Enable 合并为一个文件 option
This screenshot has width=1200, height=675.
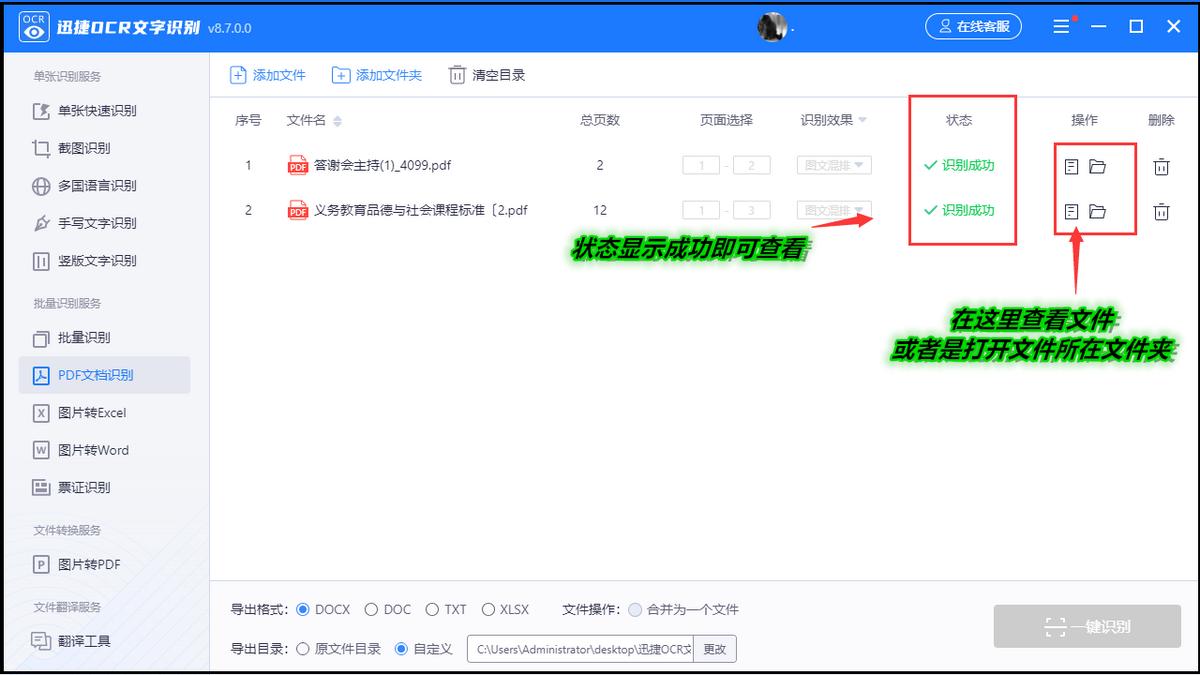(x=637, y=608)
